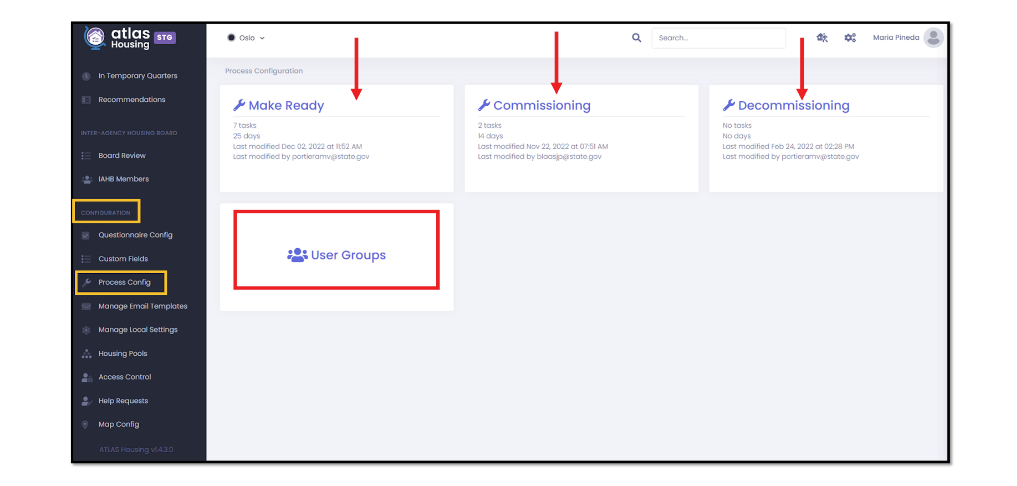
Task: Click the Housing Pools hierarchy icon
Action: click(86, 354)
